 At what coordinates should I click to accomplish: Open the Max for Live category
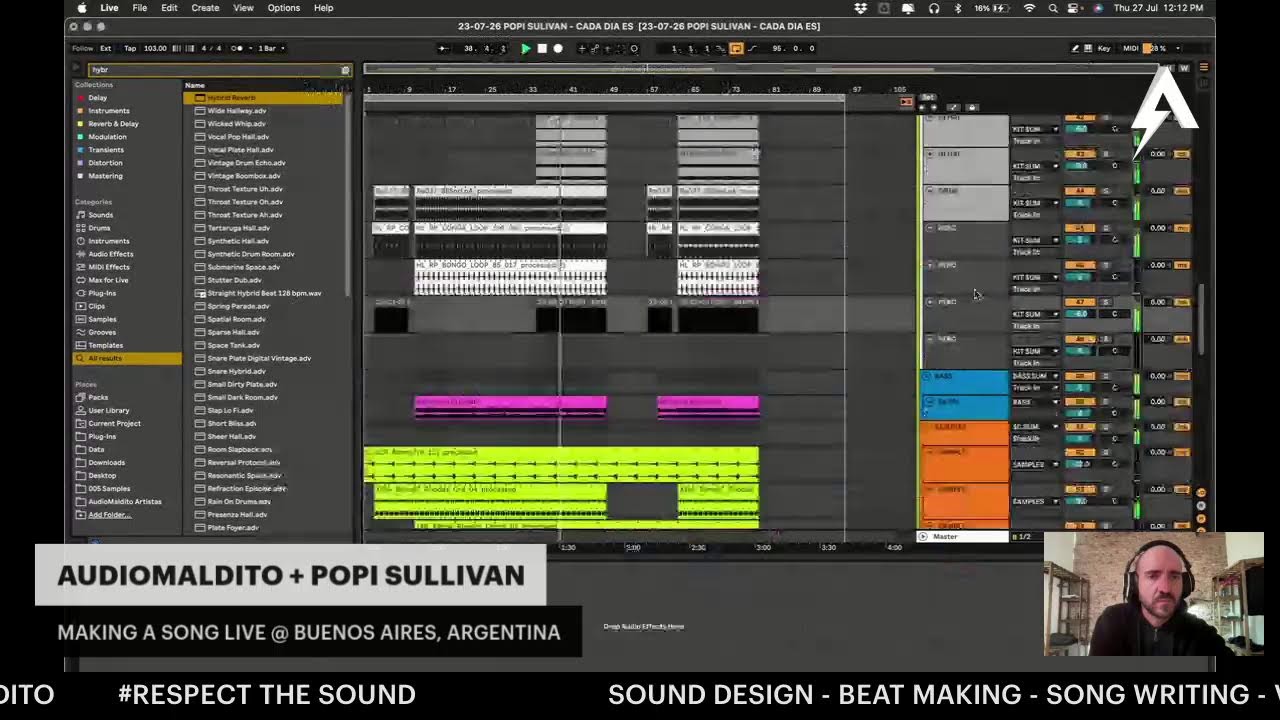(108, 280)
